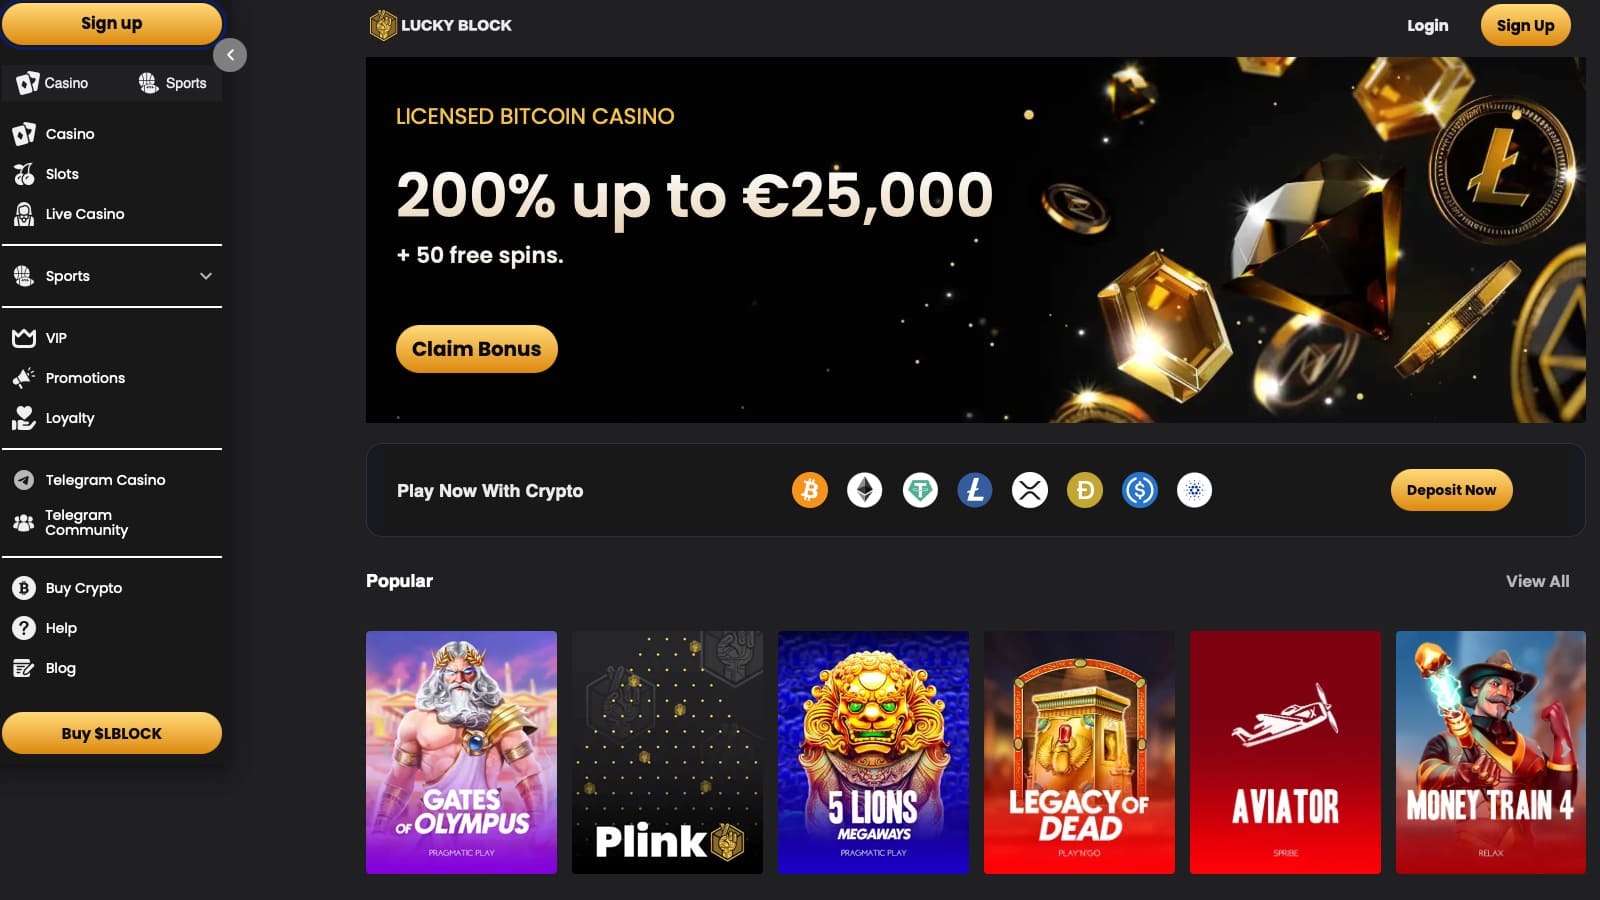Screen dimensions: 1600x900
Task: Pick the Litecoin coin icon
Action: [x=975, y=490]
